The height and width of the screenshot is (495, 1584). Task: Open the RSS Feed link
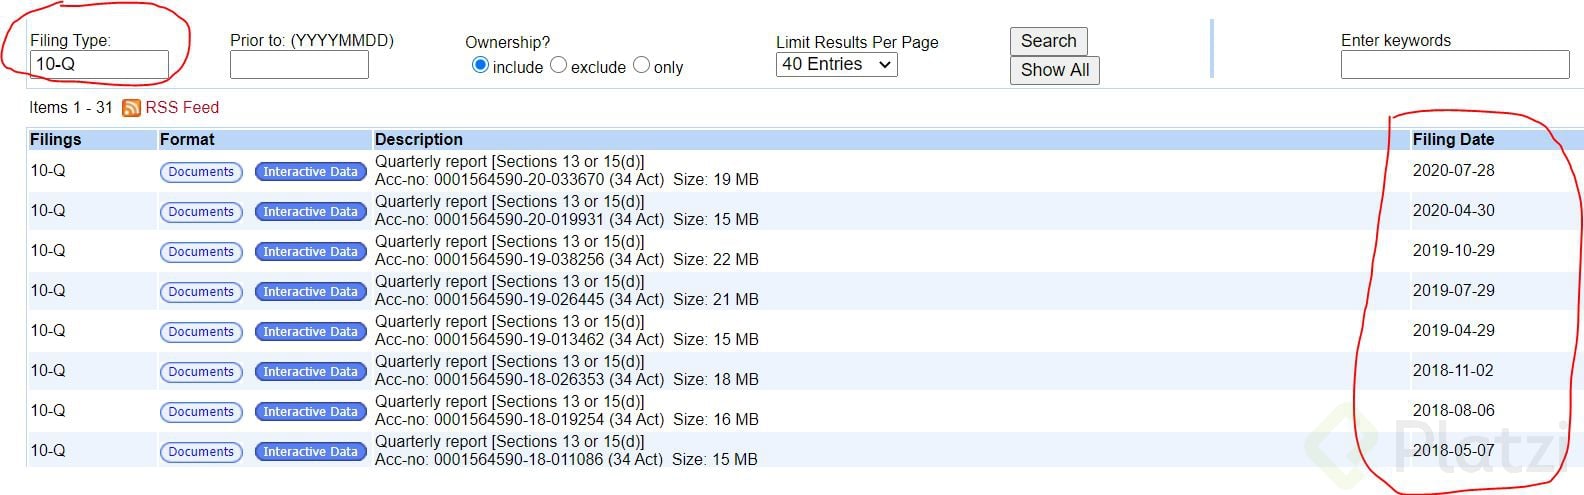click(x=182, y=107)
